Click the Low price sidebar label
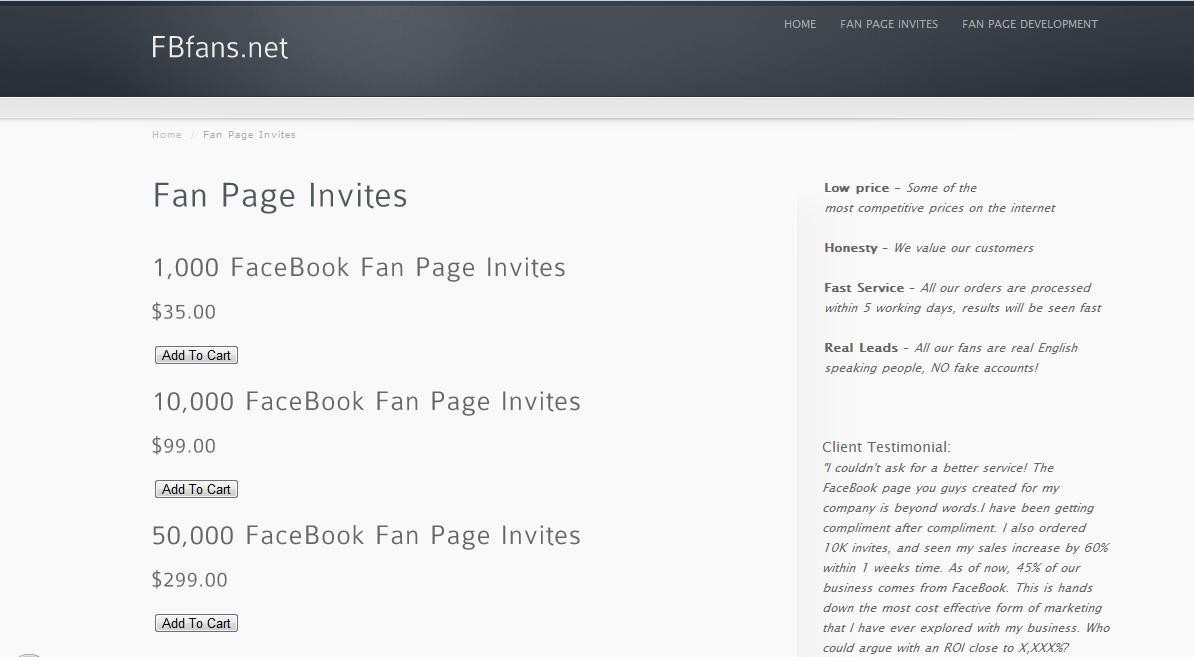Screen dimensions: 1194x661 [856, 188]
